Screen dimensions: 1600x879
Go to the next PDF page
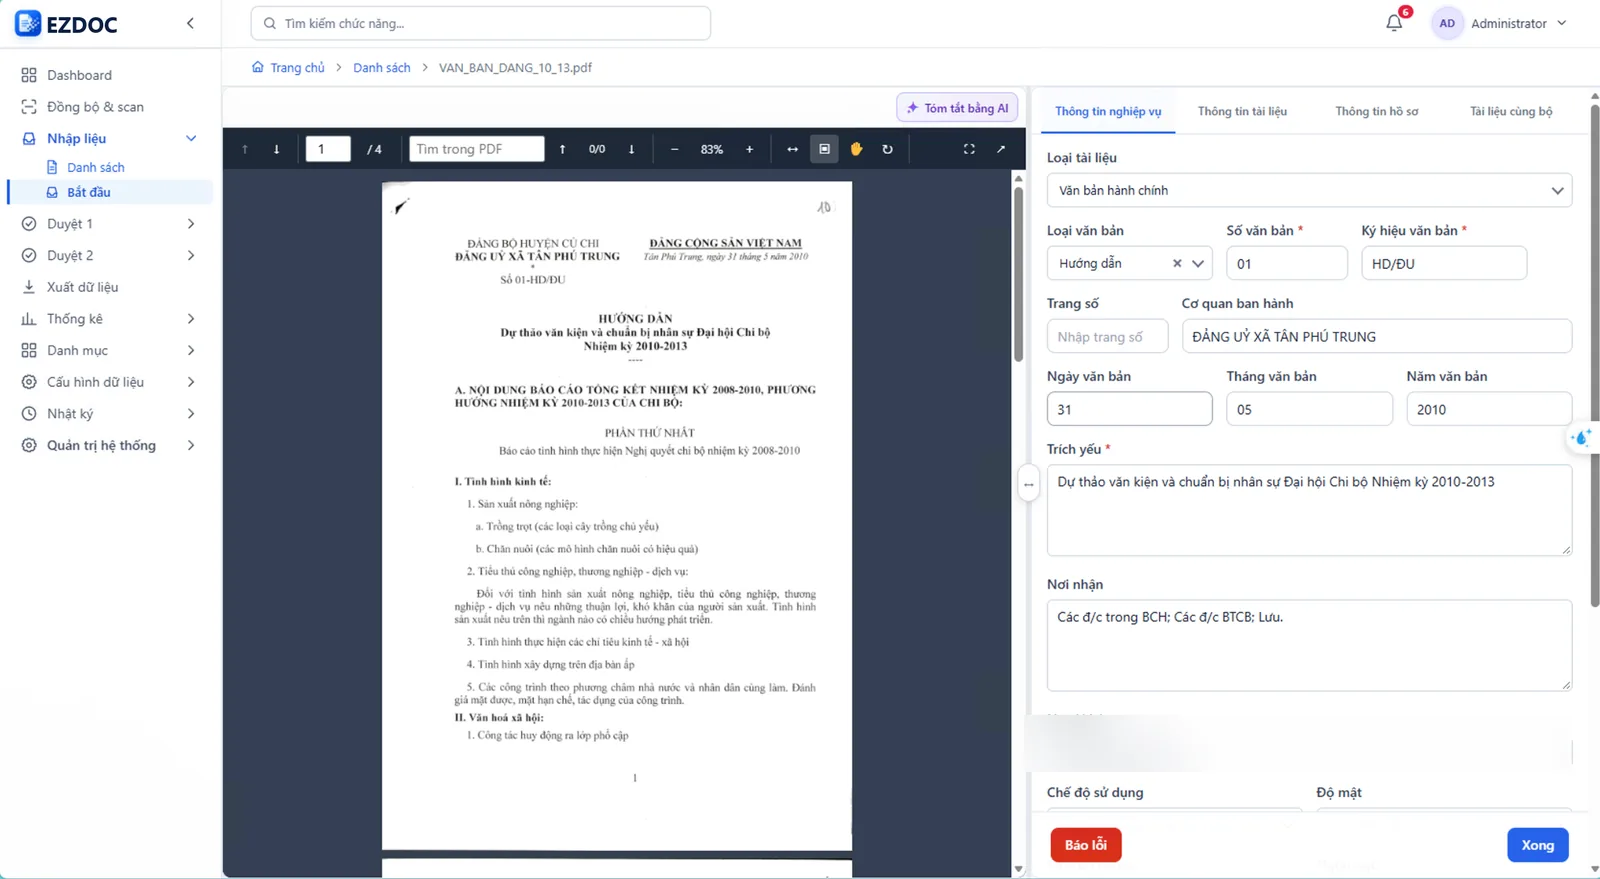(277, 149)
